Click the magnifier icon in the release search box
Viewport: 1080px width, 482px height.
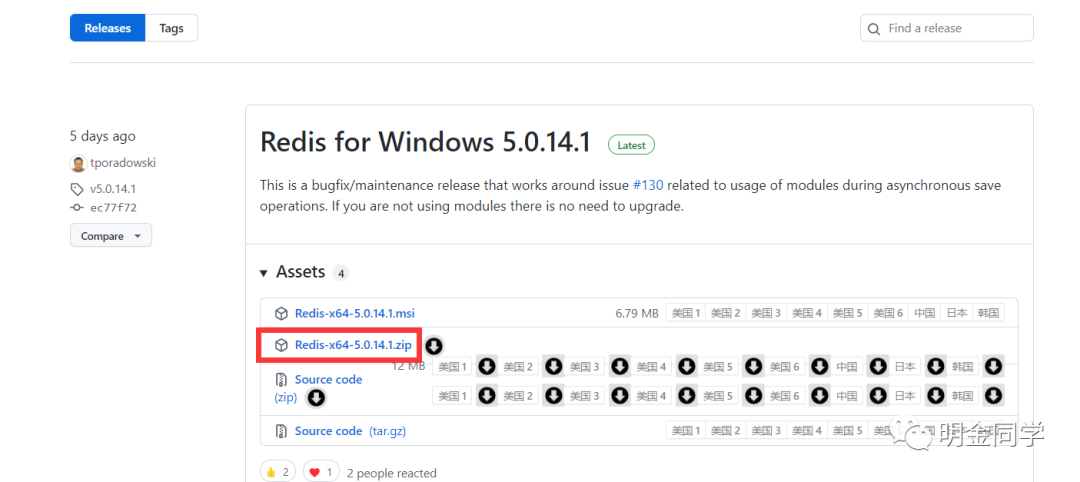875,29
